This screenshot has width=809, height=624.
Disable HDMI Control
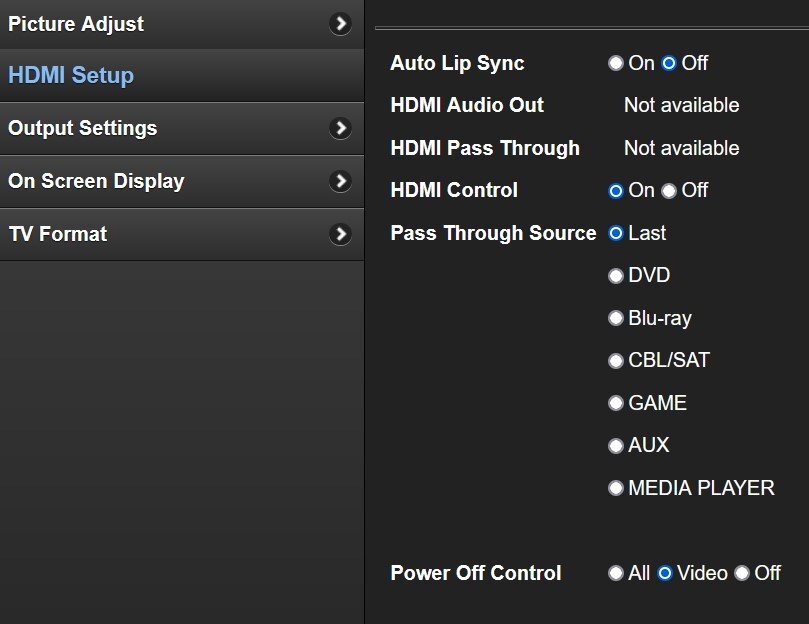[668, 190]
